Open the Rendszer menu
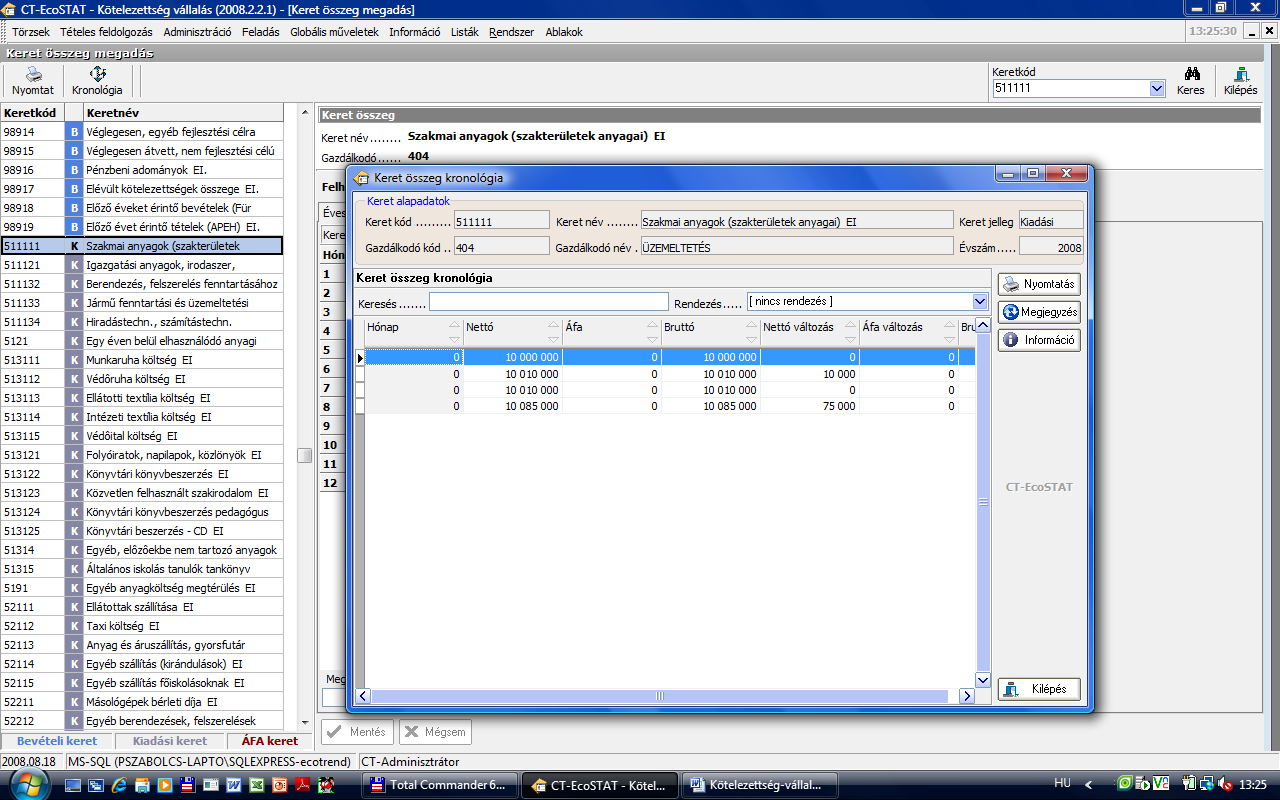Viewport: 1280px width, 800px height. click(x=511, y=32)
